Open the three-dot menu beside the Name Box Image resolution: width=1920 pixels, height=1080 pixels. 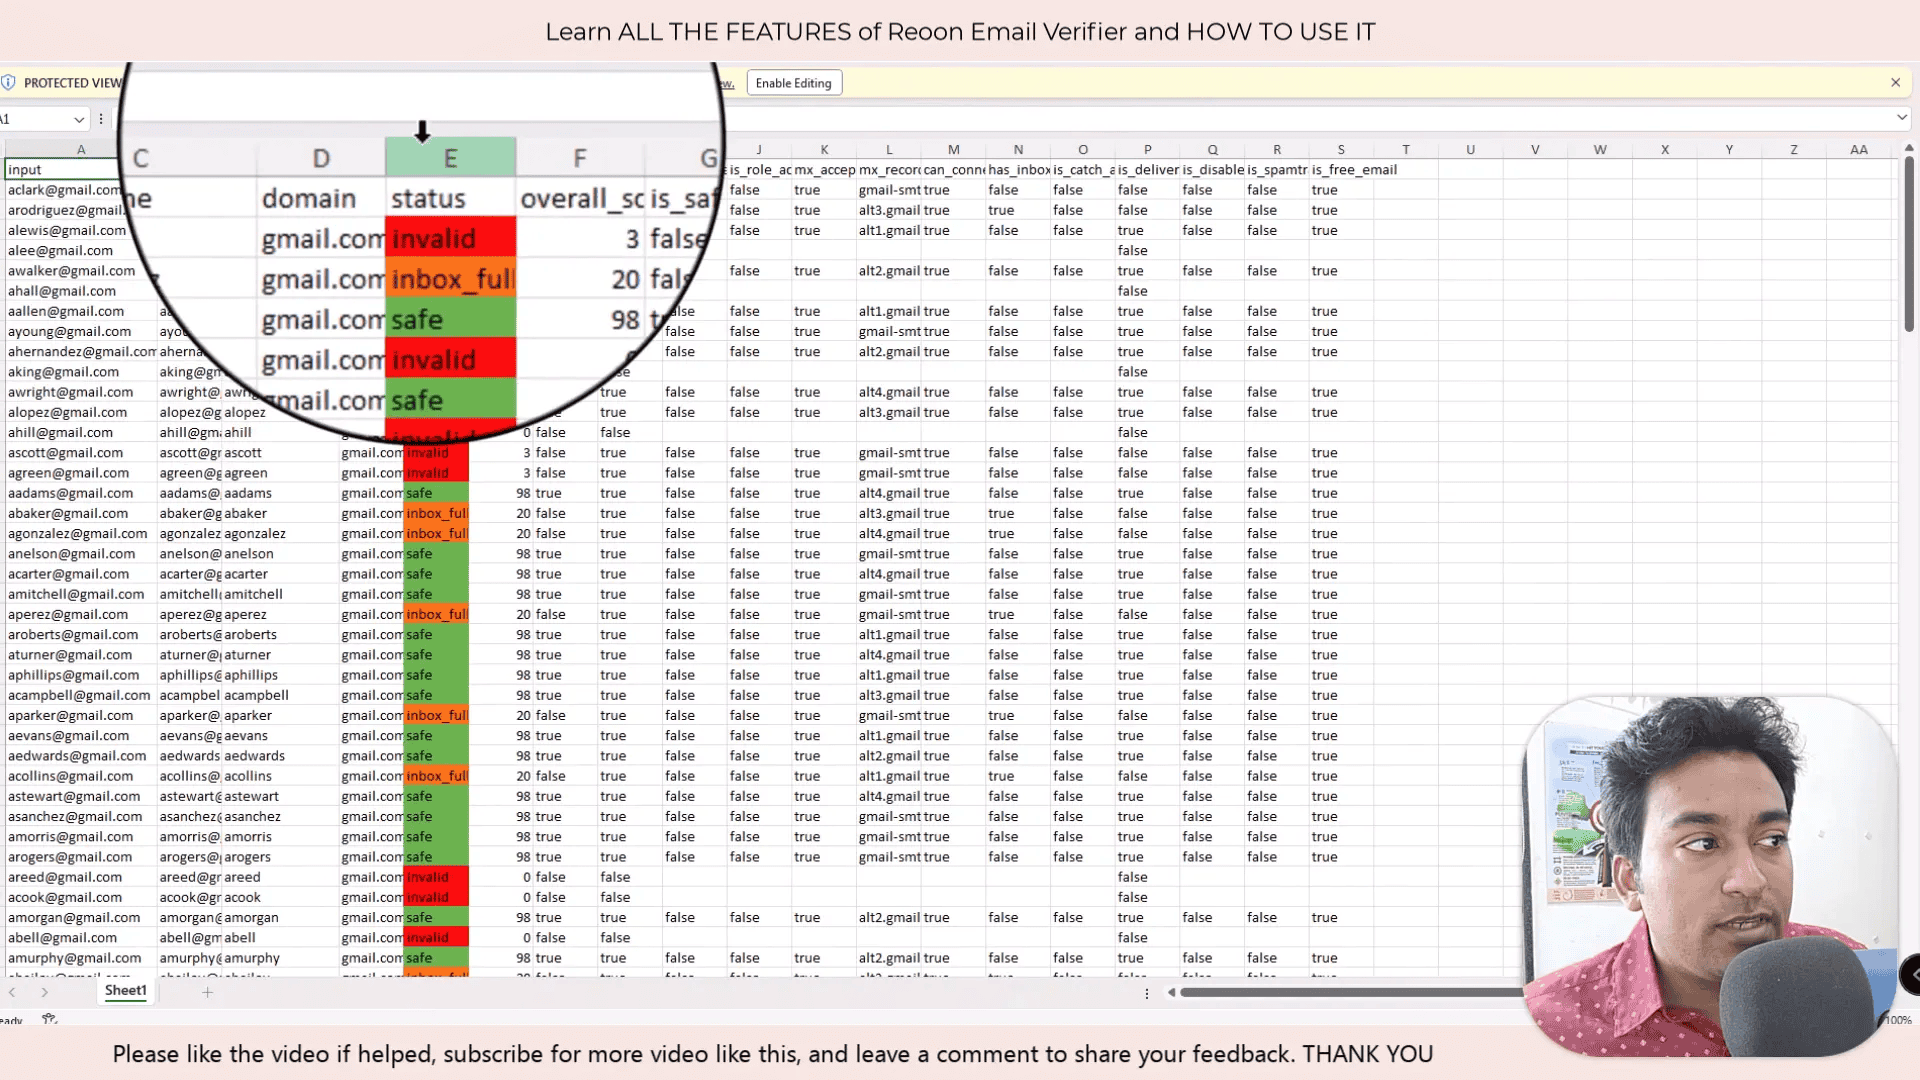coord(101,119)
